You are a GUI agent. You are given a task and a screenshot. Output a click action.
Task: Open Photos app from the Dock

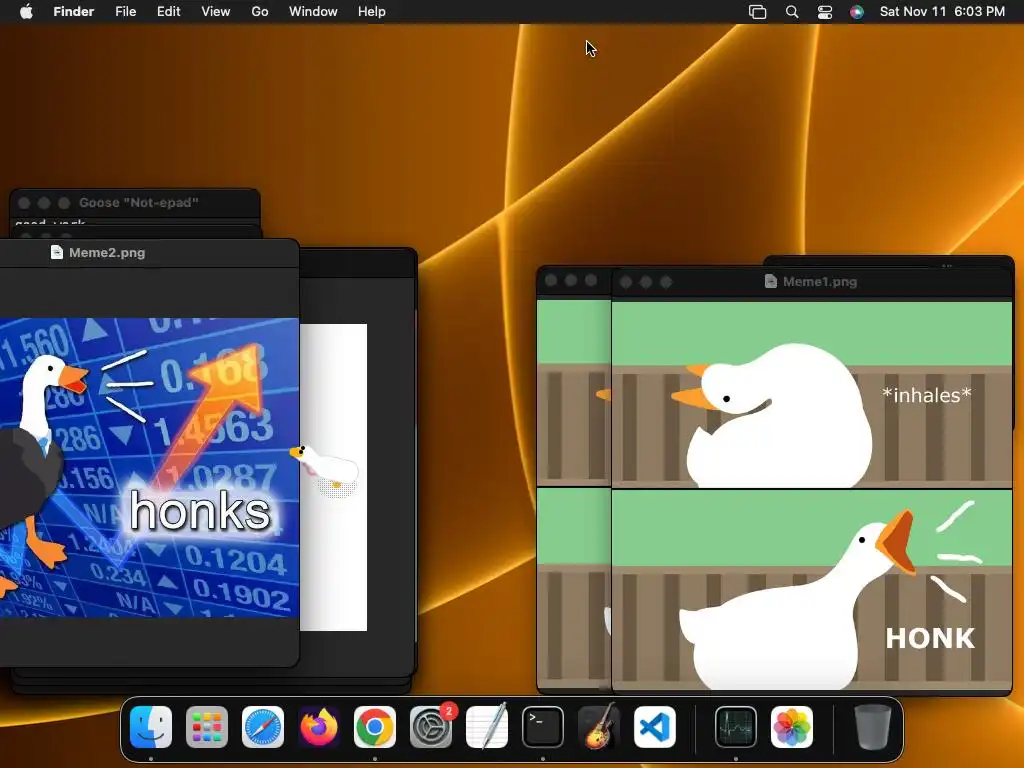(792, 727)
